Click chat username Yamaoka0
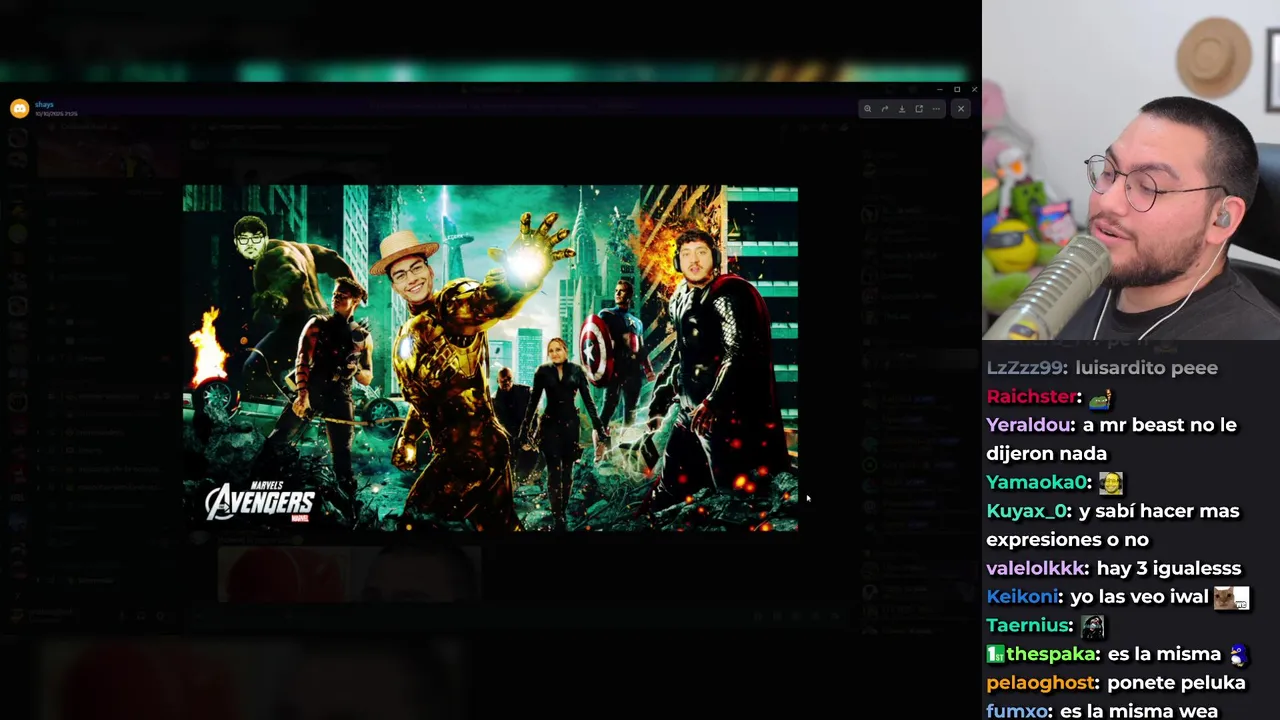1280x720 pixels. pyautogui.click(x=1037, y=482)
